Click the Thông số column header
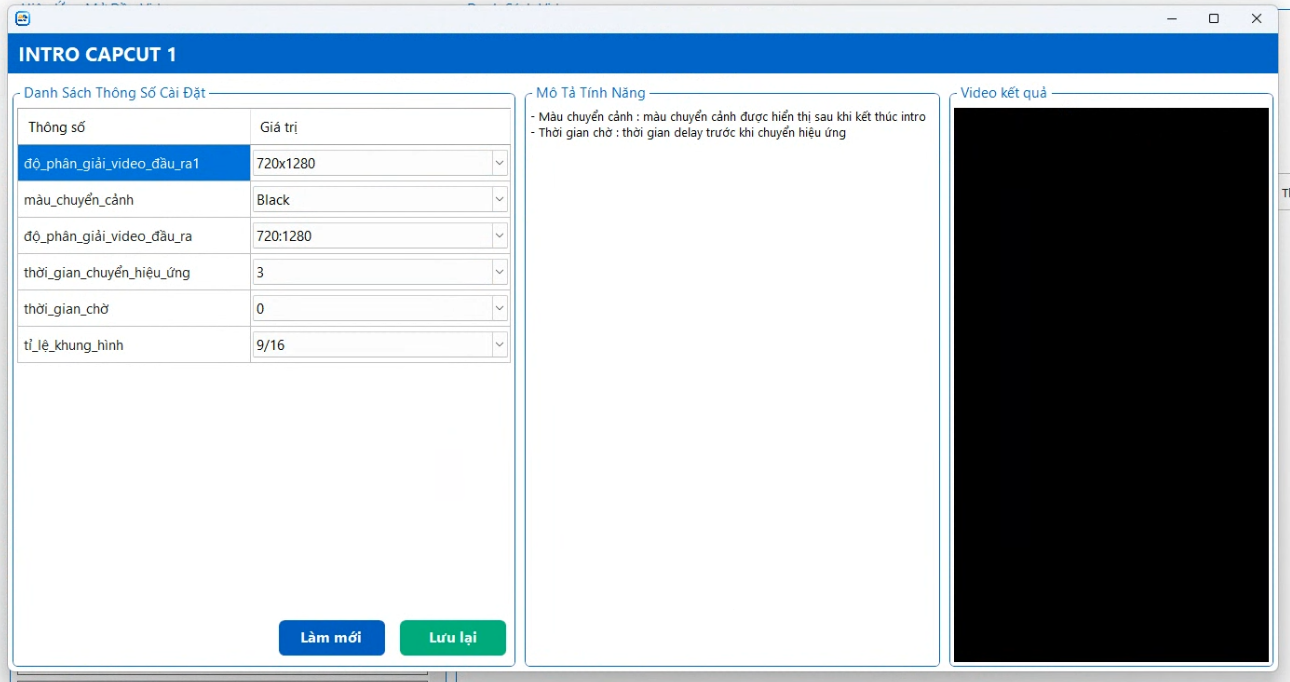Image resolution: width=1290 pixels, height=682 pixels. pyautogui.click(x=134, y=127)
